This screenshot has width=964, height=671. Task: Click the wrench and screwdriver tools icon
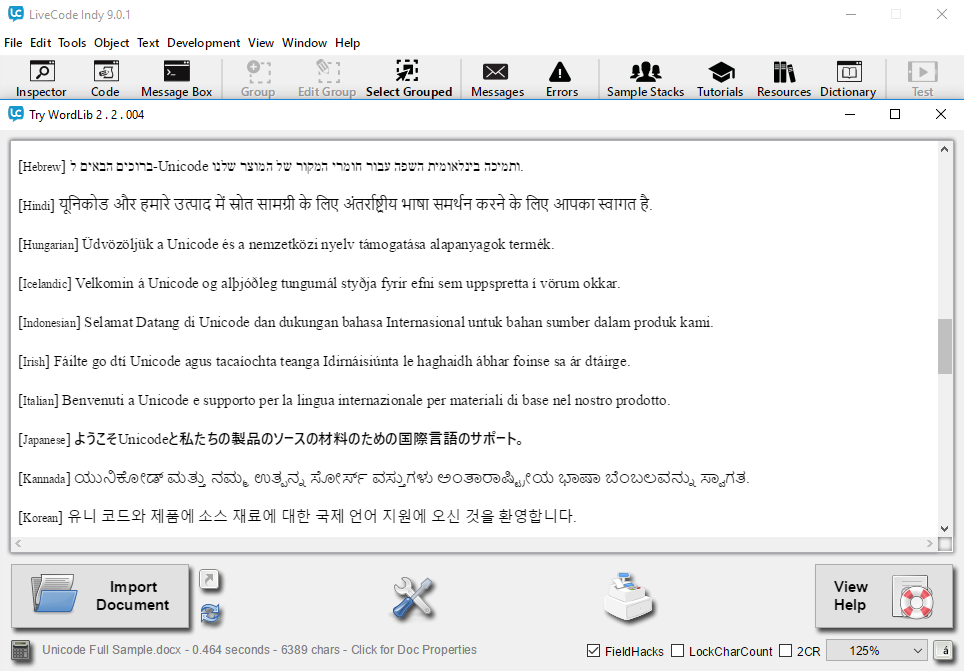pyautogui.click(x=413, y=597)
